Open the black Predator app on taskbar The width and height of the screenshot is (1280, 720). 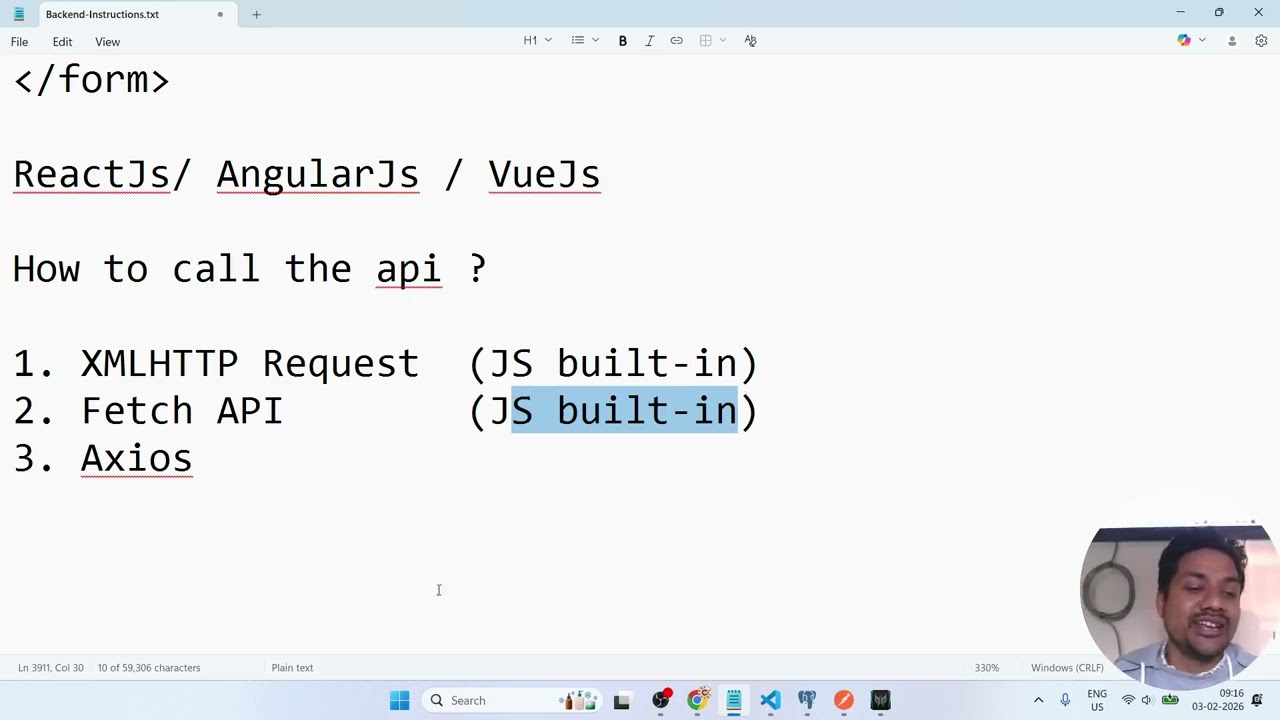click(880, 700)
